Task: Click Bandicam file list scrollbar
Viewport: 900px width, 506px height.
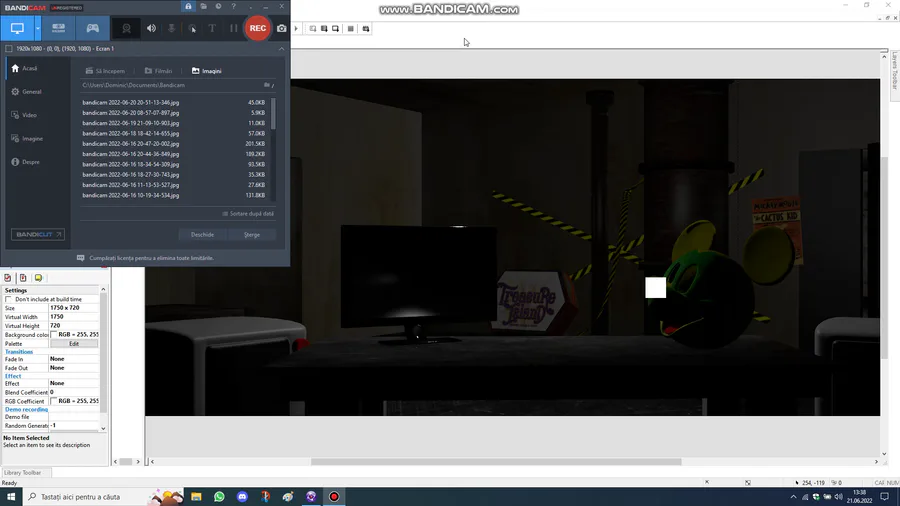Action: click(273, 114)
